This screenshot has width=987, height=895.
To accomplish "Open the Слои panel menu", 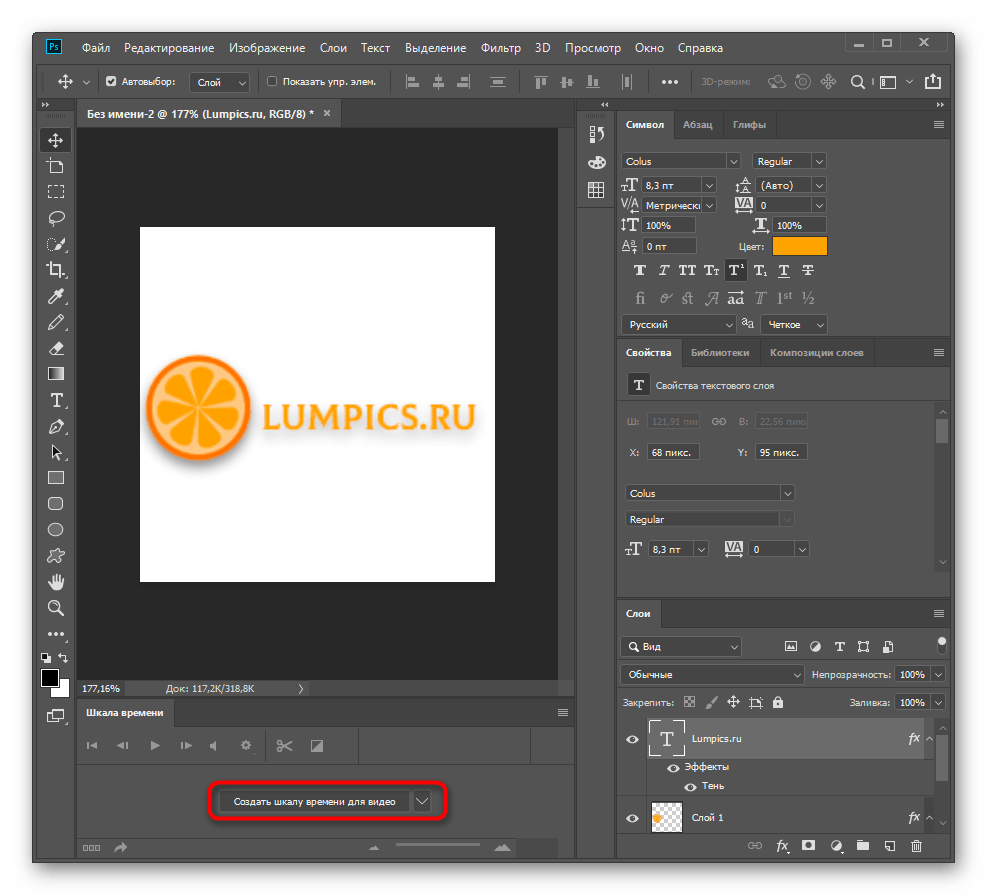I will (x=939, y=614).
